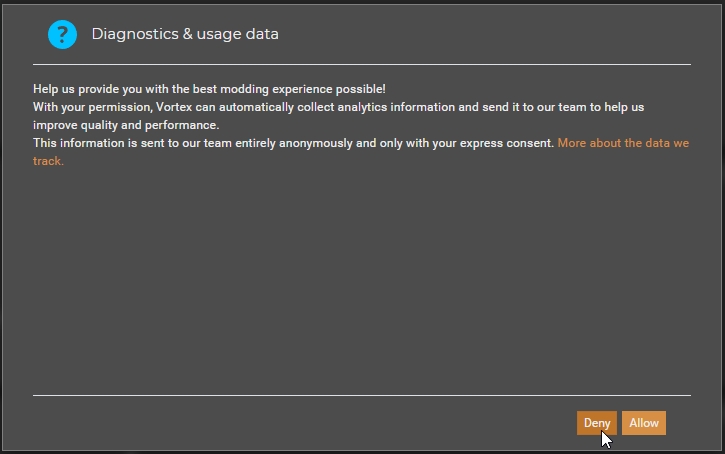Viewport: 725px width, 454px height.
Task: Click the wrapped "track." link text
Action: click(x=48, y=161)
